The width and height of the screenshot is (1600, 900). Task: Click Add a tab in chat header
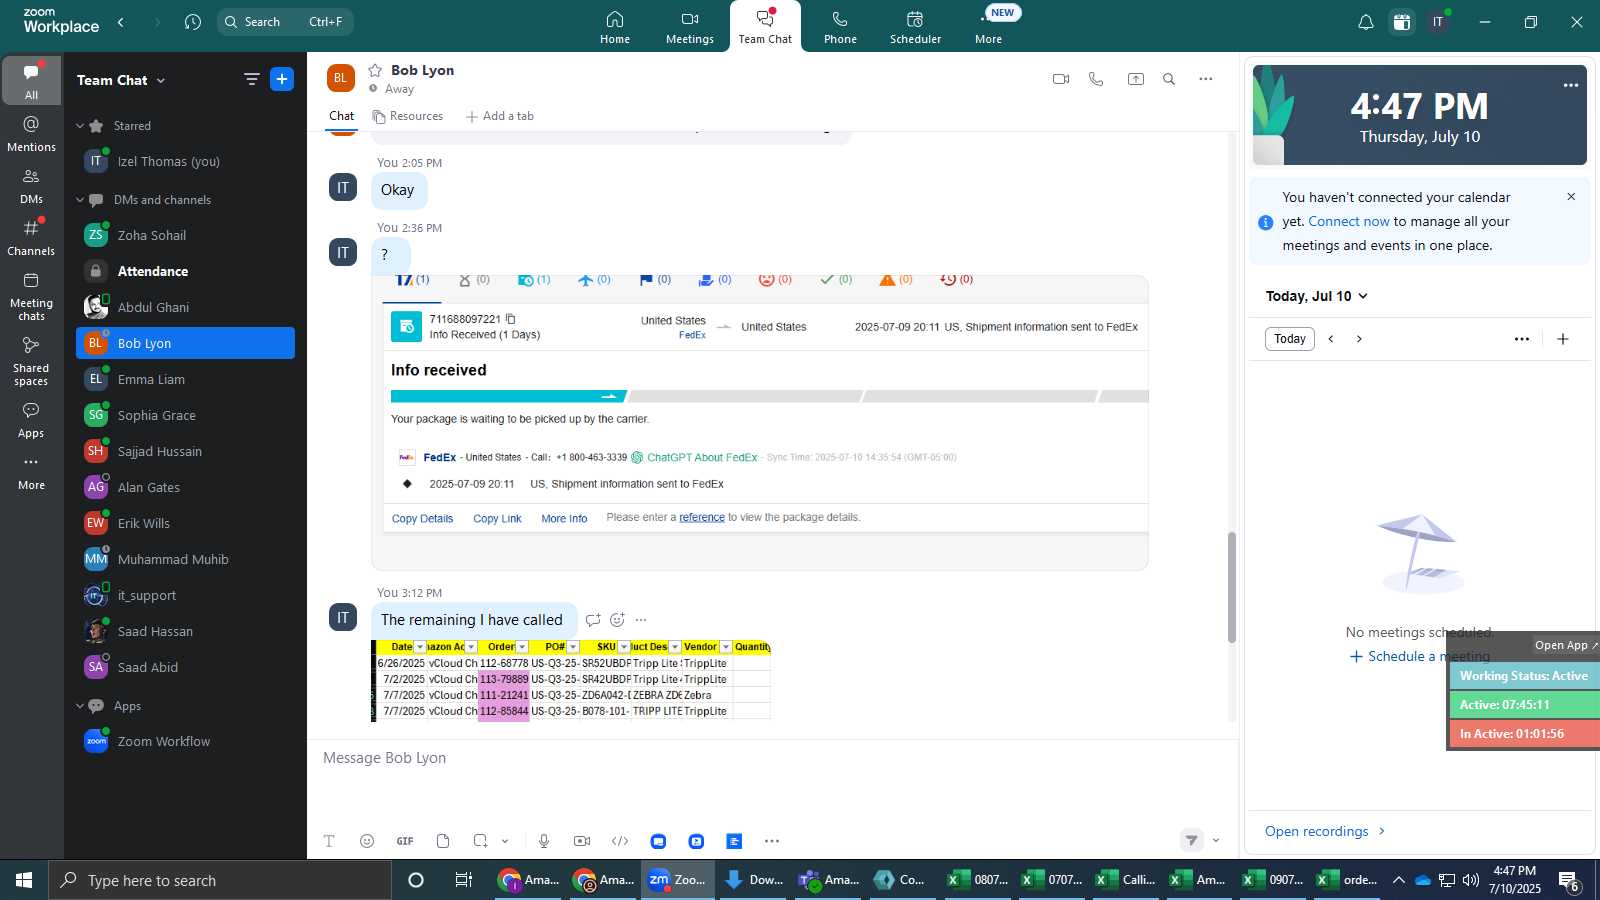[500, 116]
